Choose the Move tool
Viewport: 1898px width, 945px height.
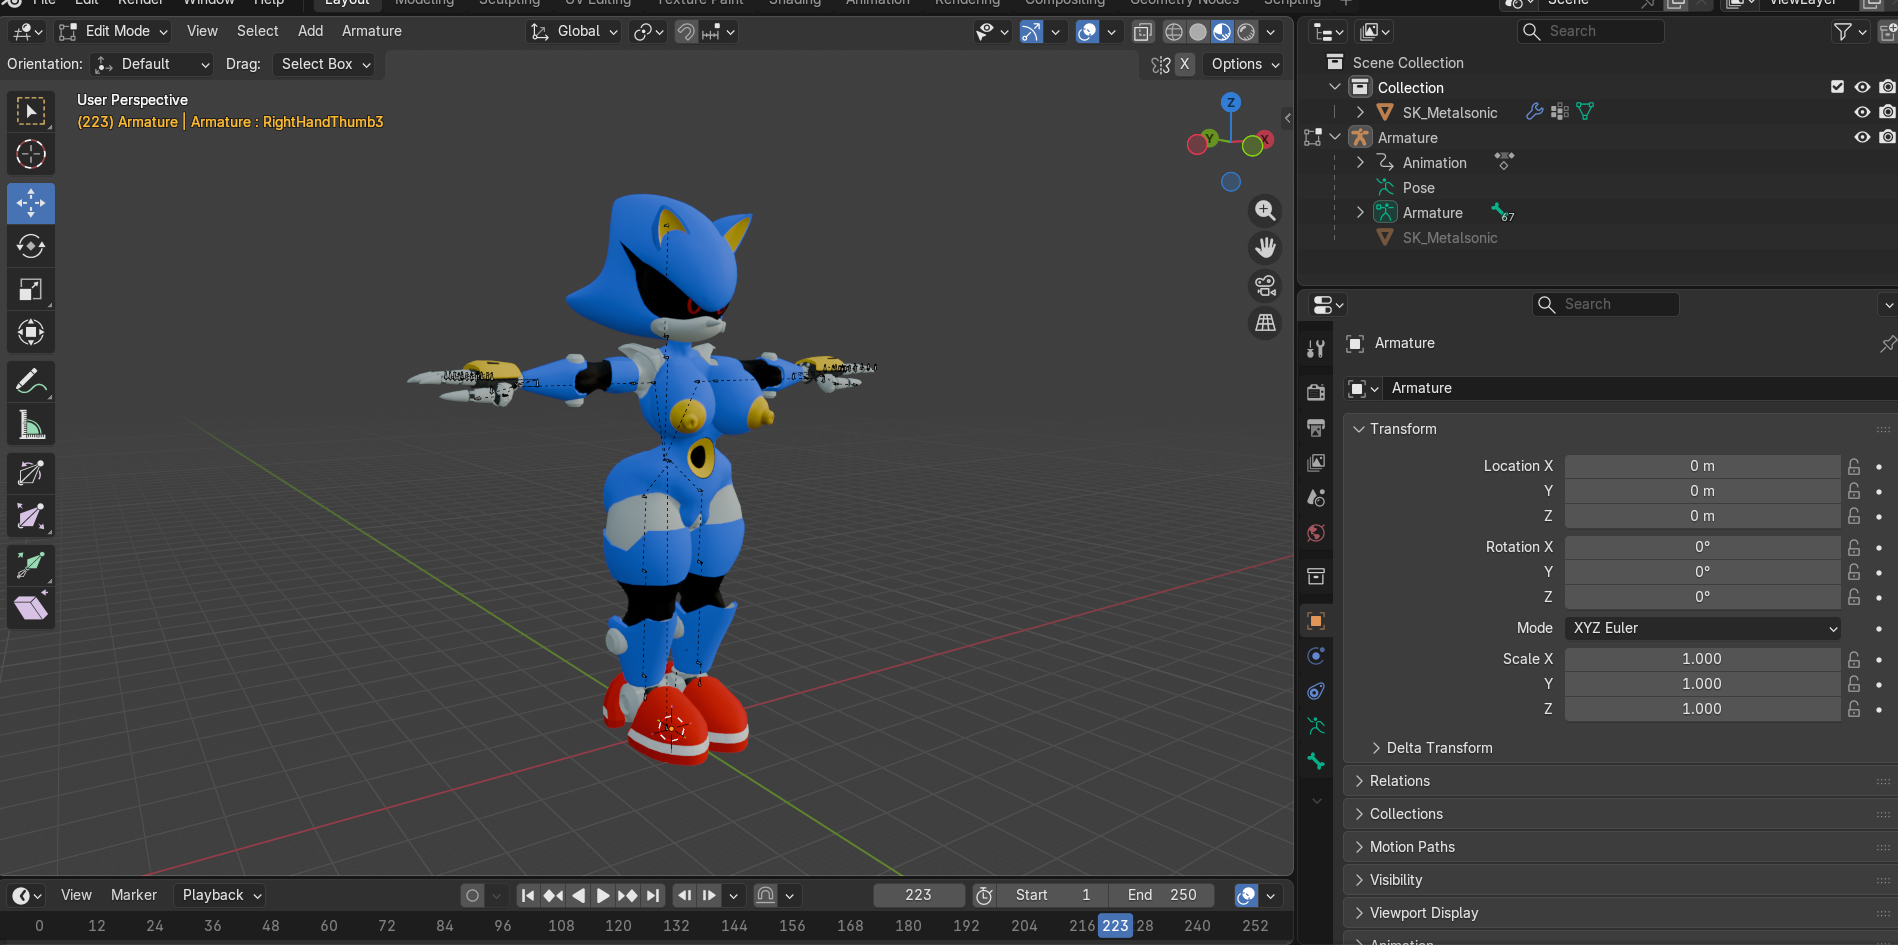click(31, 203)
